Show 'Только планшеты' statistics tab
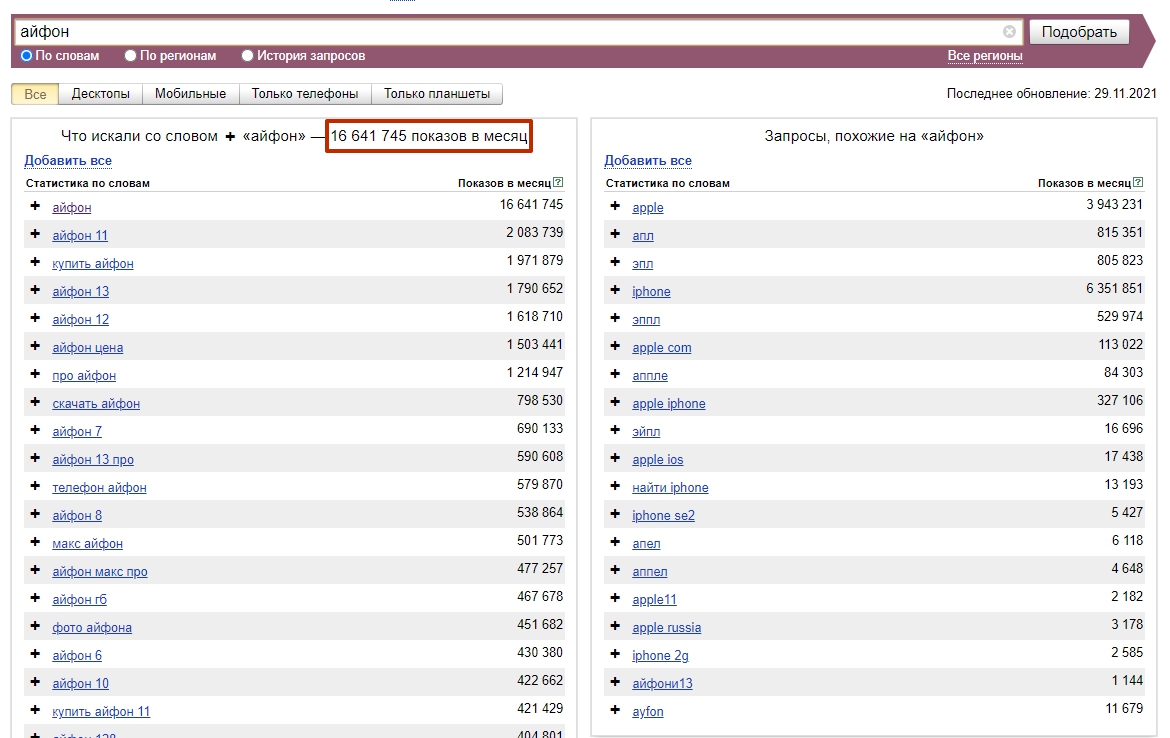Image resolution: width=1170 pixels, height=738 pixels. (437, 94)
